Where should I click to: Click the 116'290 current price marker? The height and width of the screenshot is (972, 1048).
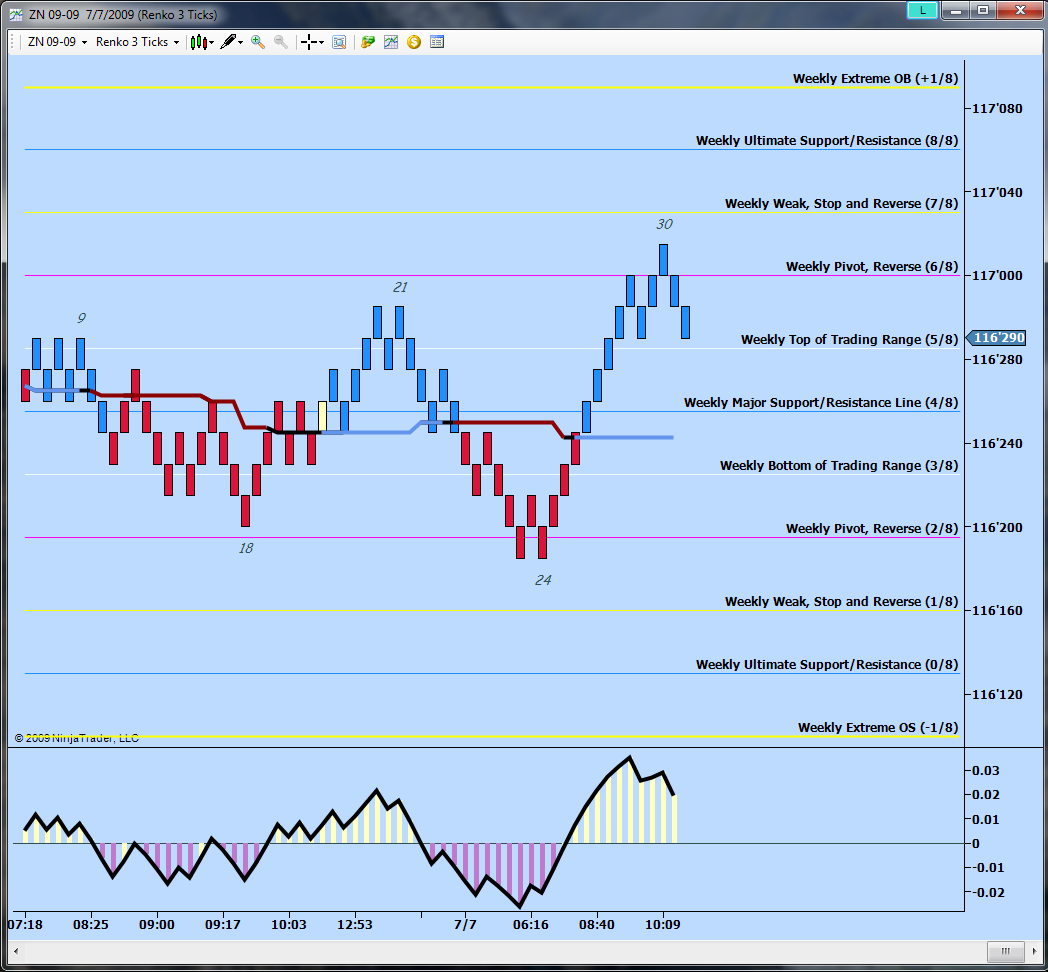[x=997, y=338]
